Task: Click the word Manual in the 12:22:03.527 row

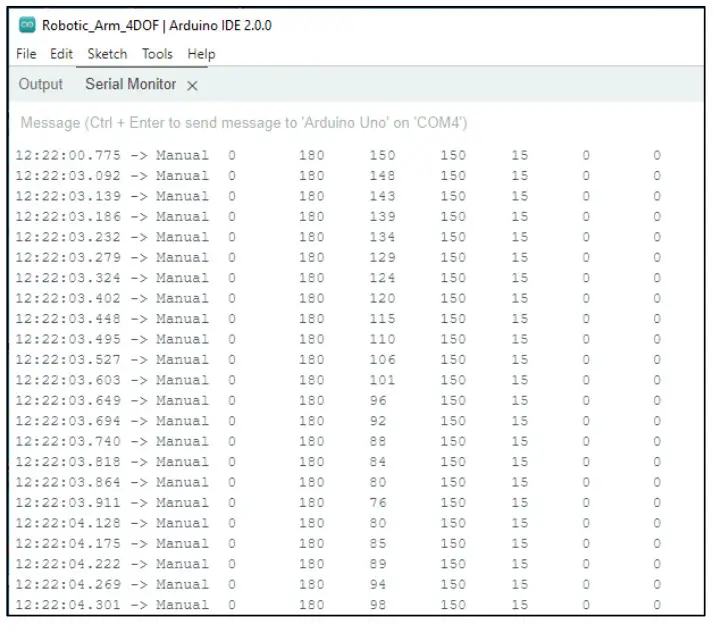Action: point(182,359)
